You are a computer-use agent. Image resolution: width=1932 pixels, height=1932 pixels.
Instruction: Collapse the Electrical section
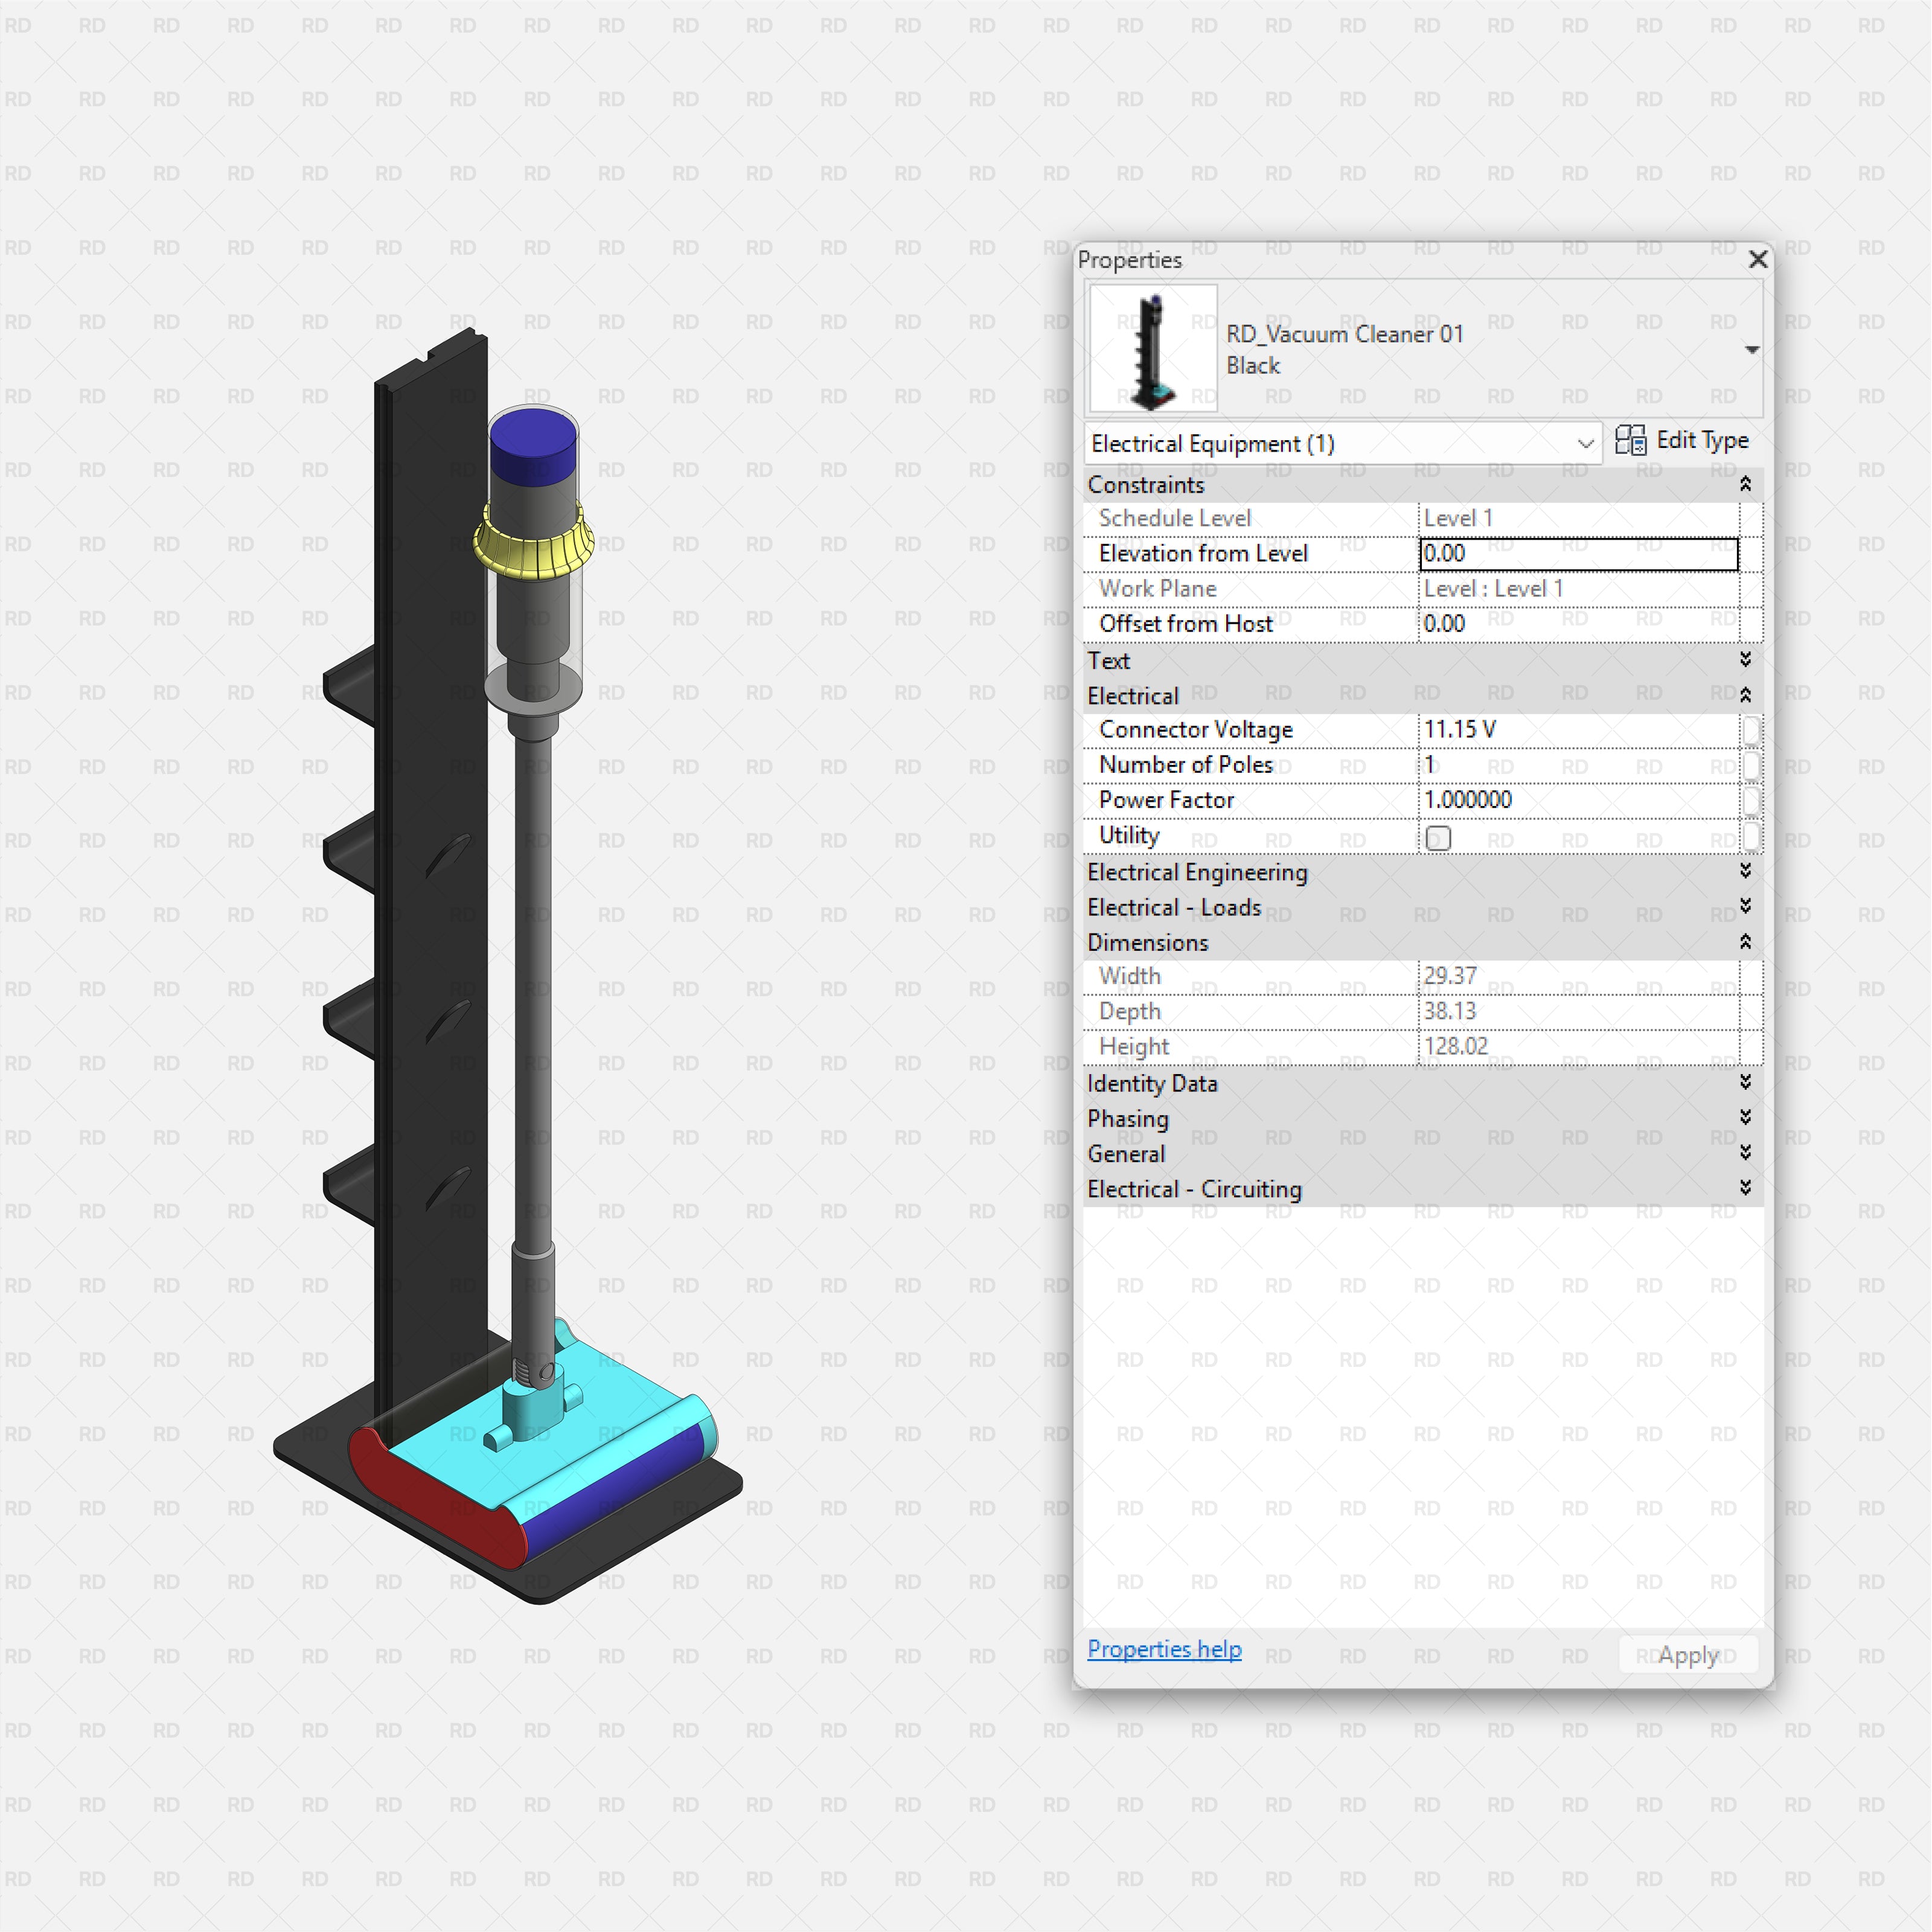(x=1746, y=694)
